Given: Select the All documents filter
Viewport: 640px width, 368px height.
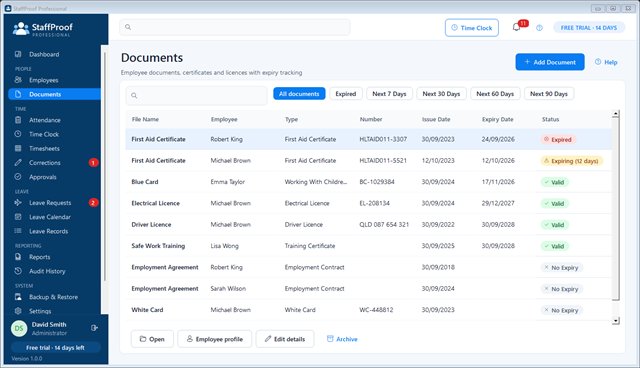Looking at the screenshot, I should click(x=299, y=94).
